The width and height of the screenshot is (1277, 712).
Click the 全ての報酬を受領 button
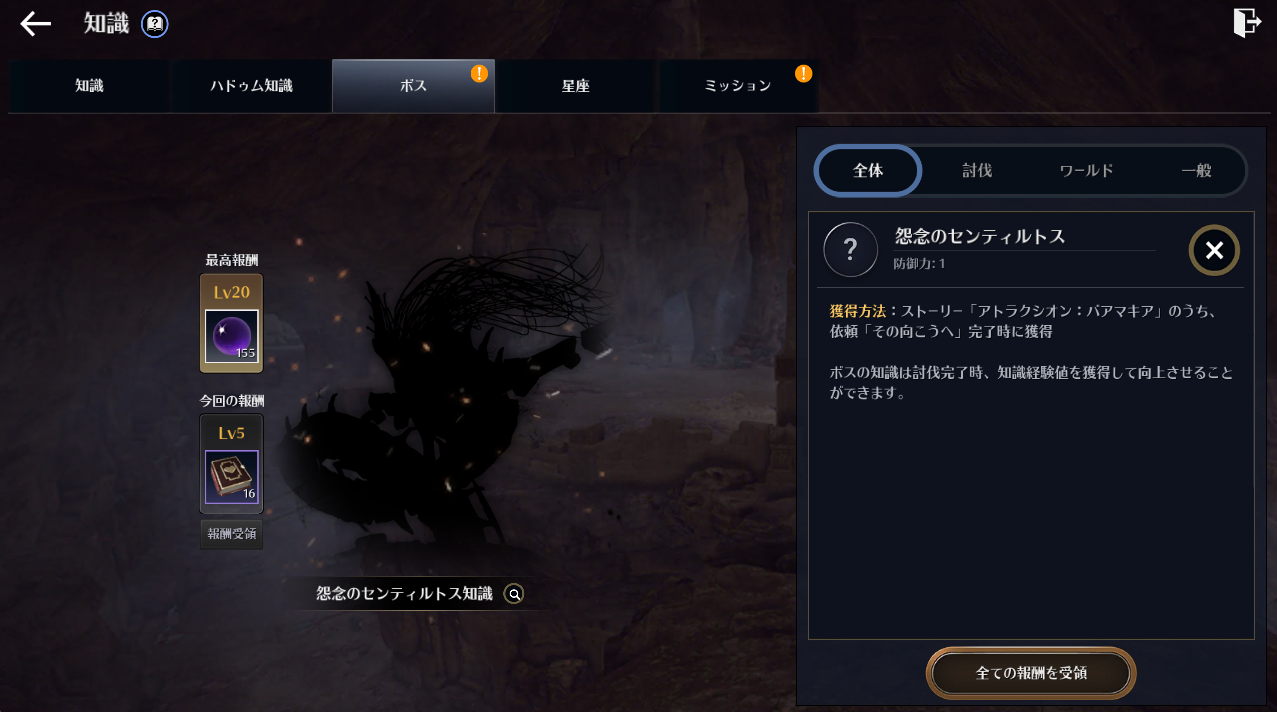click(1031, 673)
